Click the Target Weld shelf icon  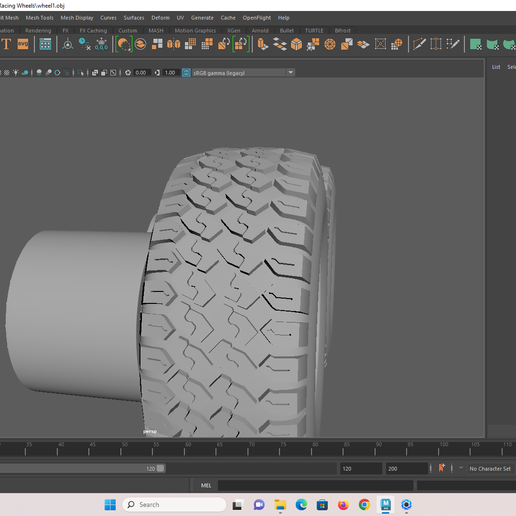363,44
